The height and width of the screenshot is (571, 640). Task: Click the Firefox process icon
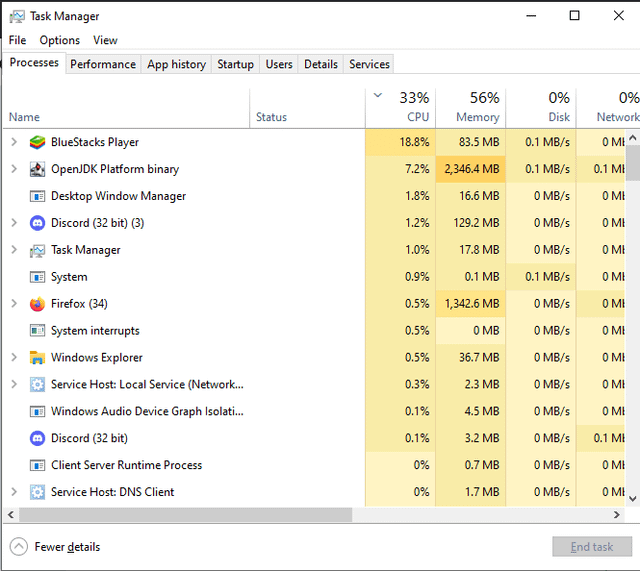pyautogui.click(x=37, y=304)
